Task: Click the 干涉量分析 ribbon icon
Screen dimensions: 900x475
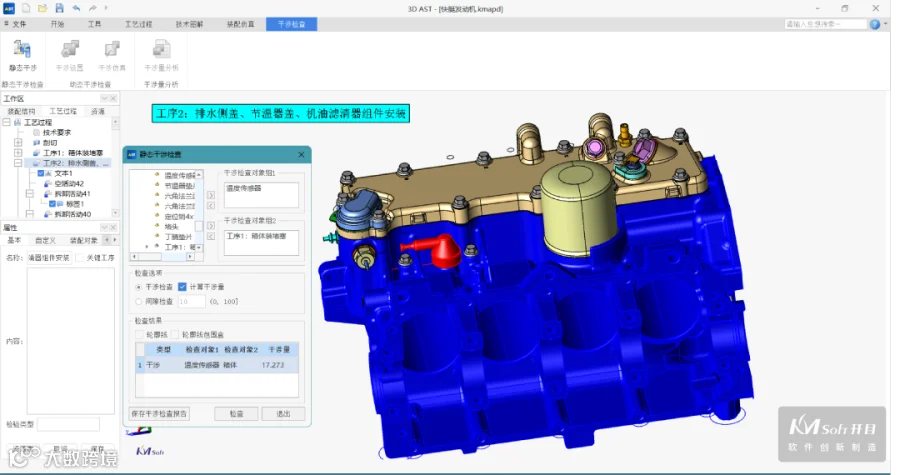Action: pos(161,50)
